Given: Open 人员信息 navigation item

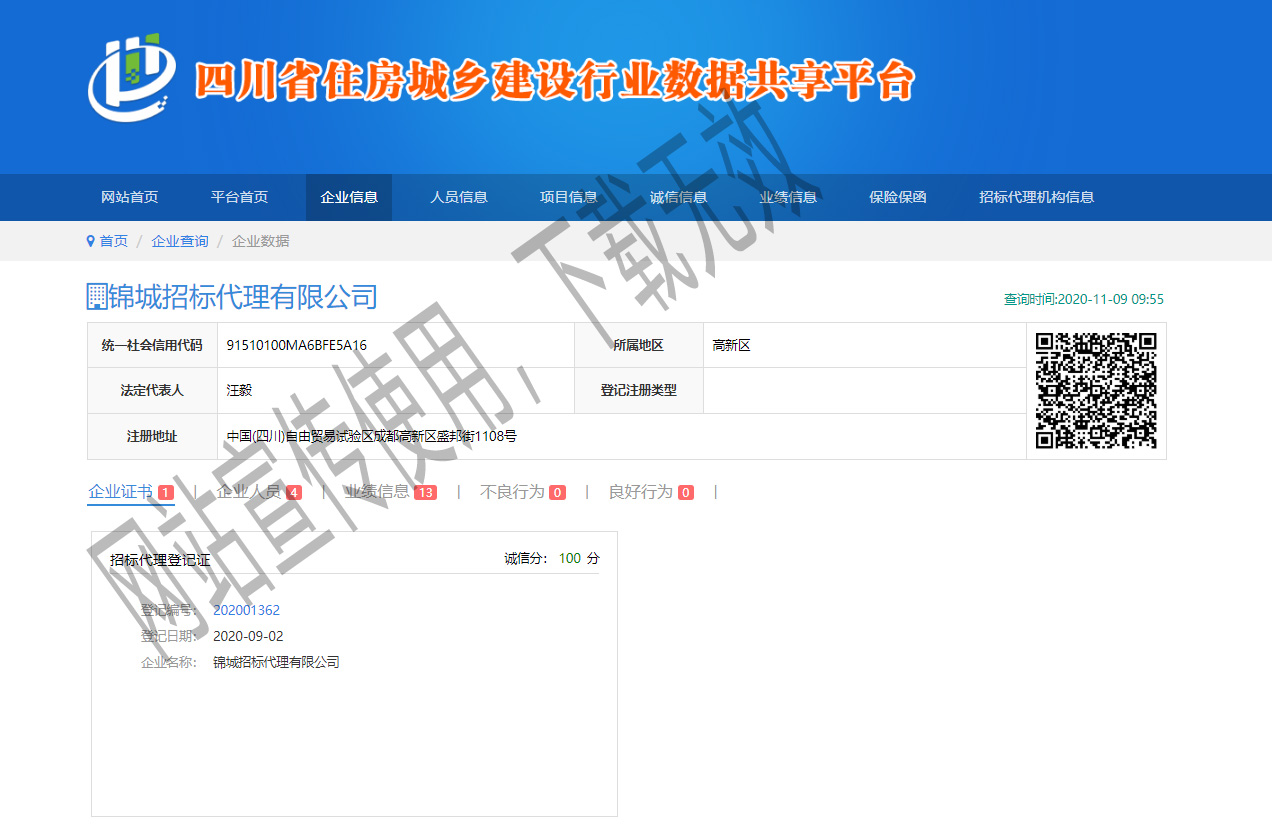Looking at the screenshot, I should coord(459,197).
